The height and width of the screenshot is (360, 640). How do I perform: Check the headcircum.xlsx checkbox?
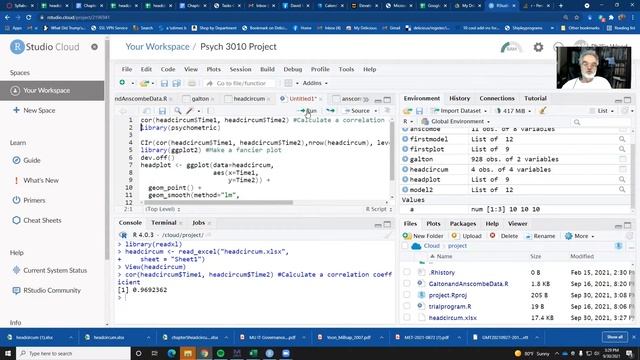coord(407,317)
